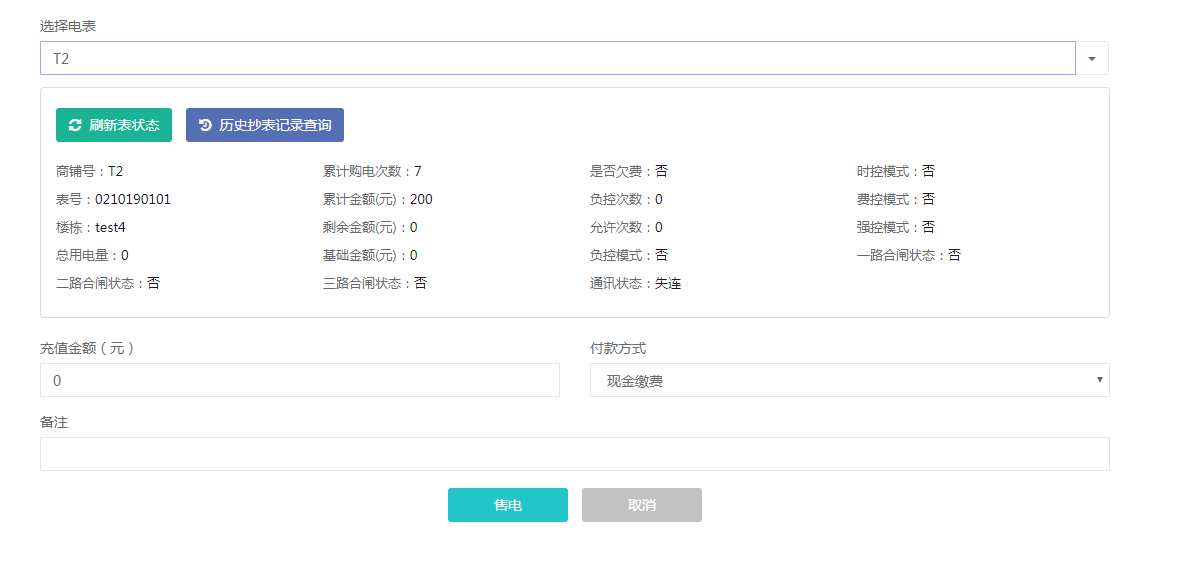Image resolution: width=1192 pixels, height=574 pixels.
Task: Expand the 付款方式 select showing 现金缴费
Action: [x=849, y=380]
